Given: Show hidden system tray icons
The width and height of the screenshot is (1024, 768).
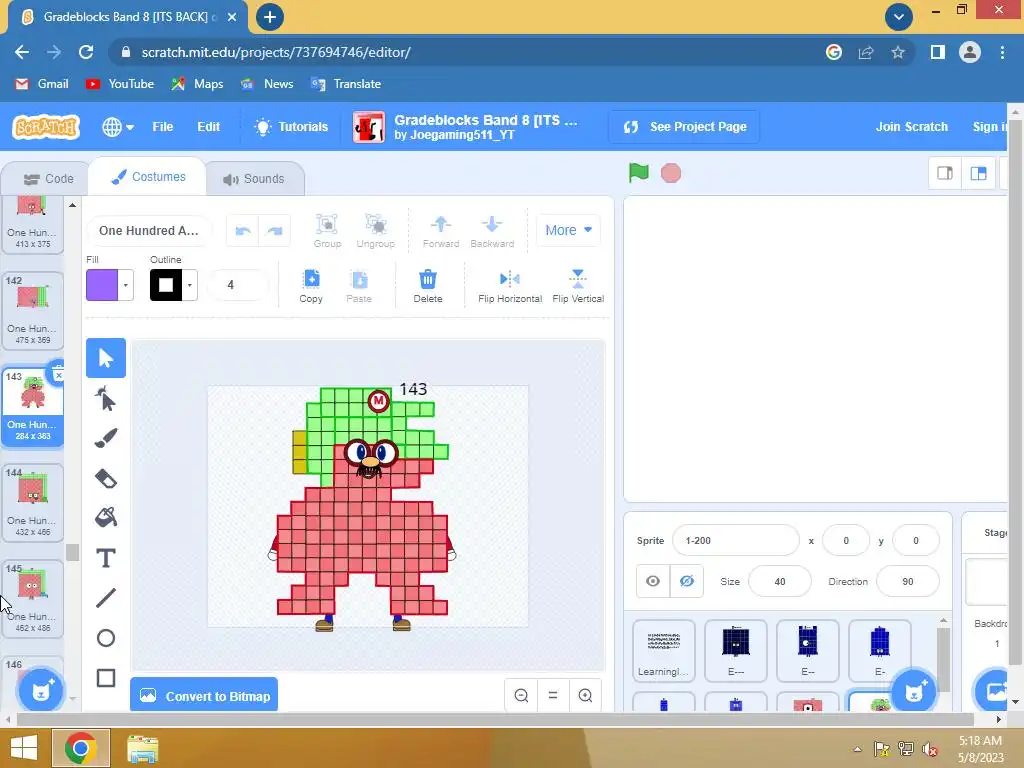Looking at the screenshot, I should point(857,750).
